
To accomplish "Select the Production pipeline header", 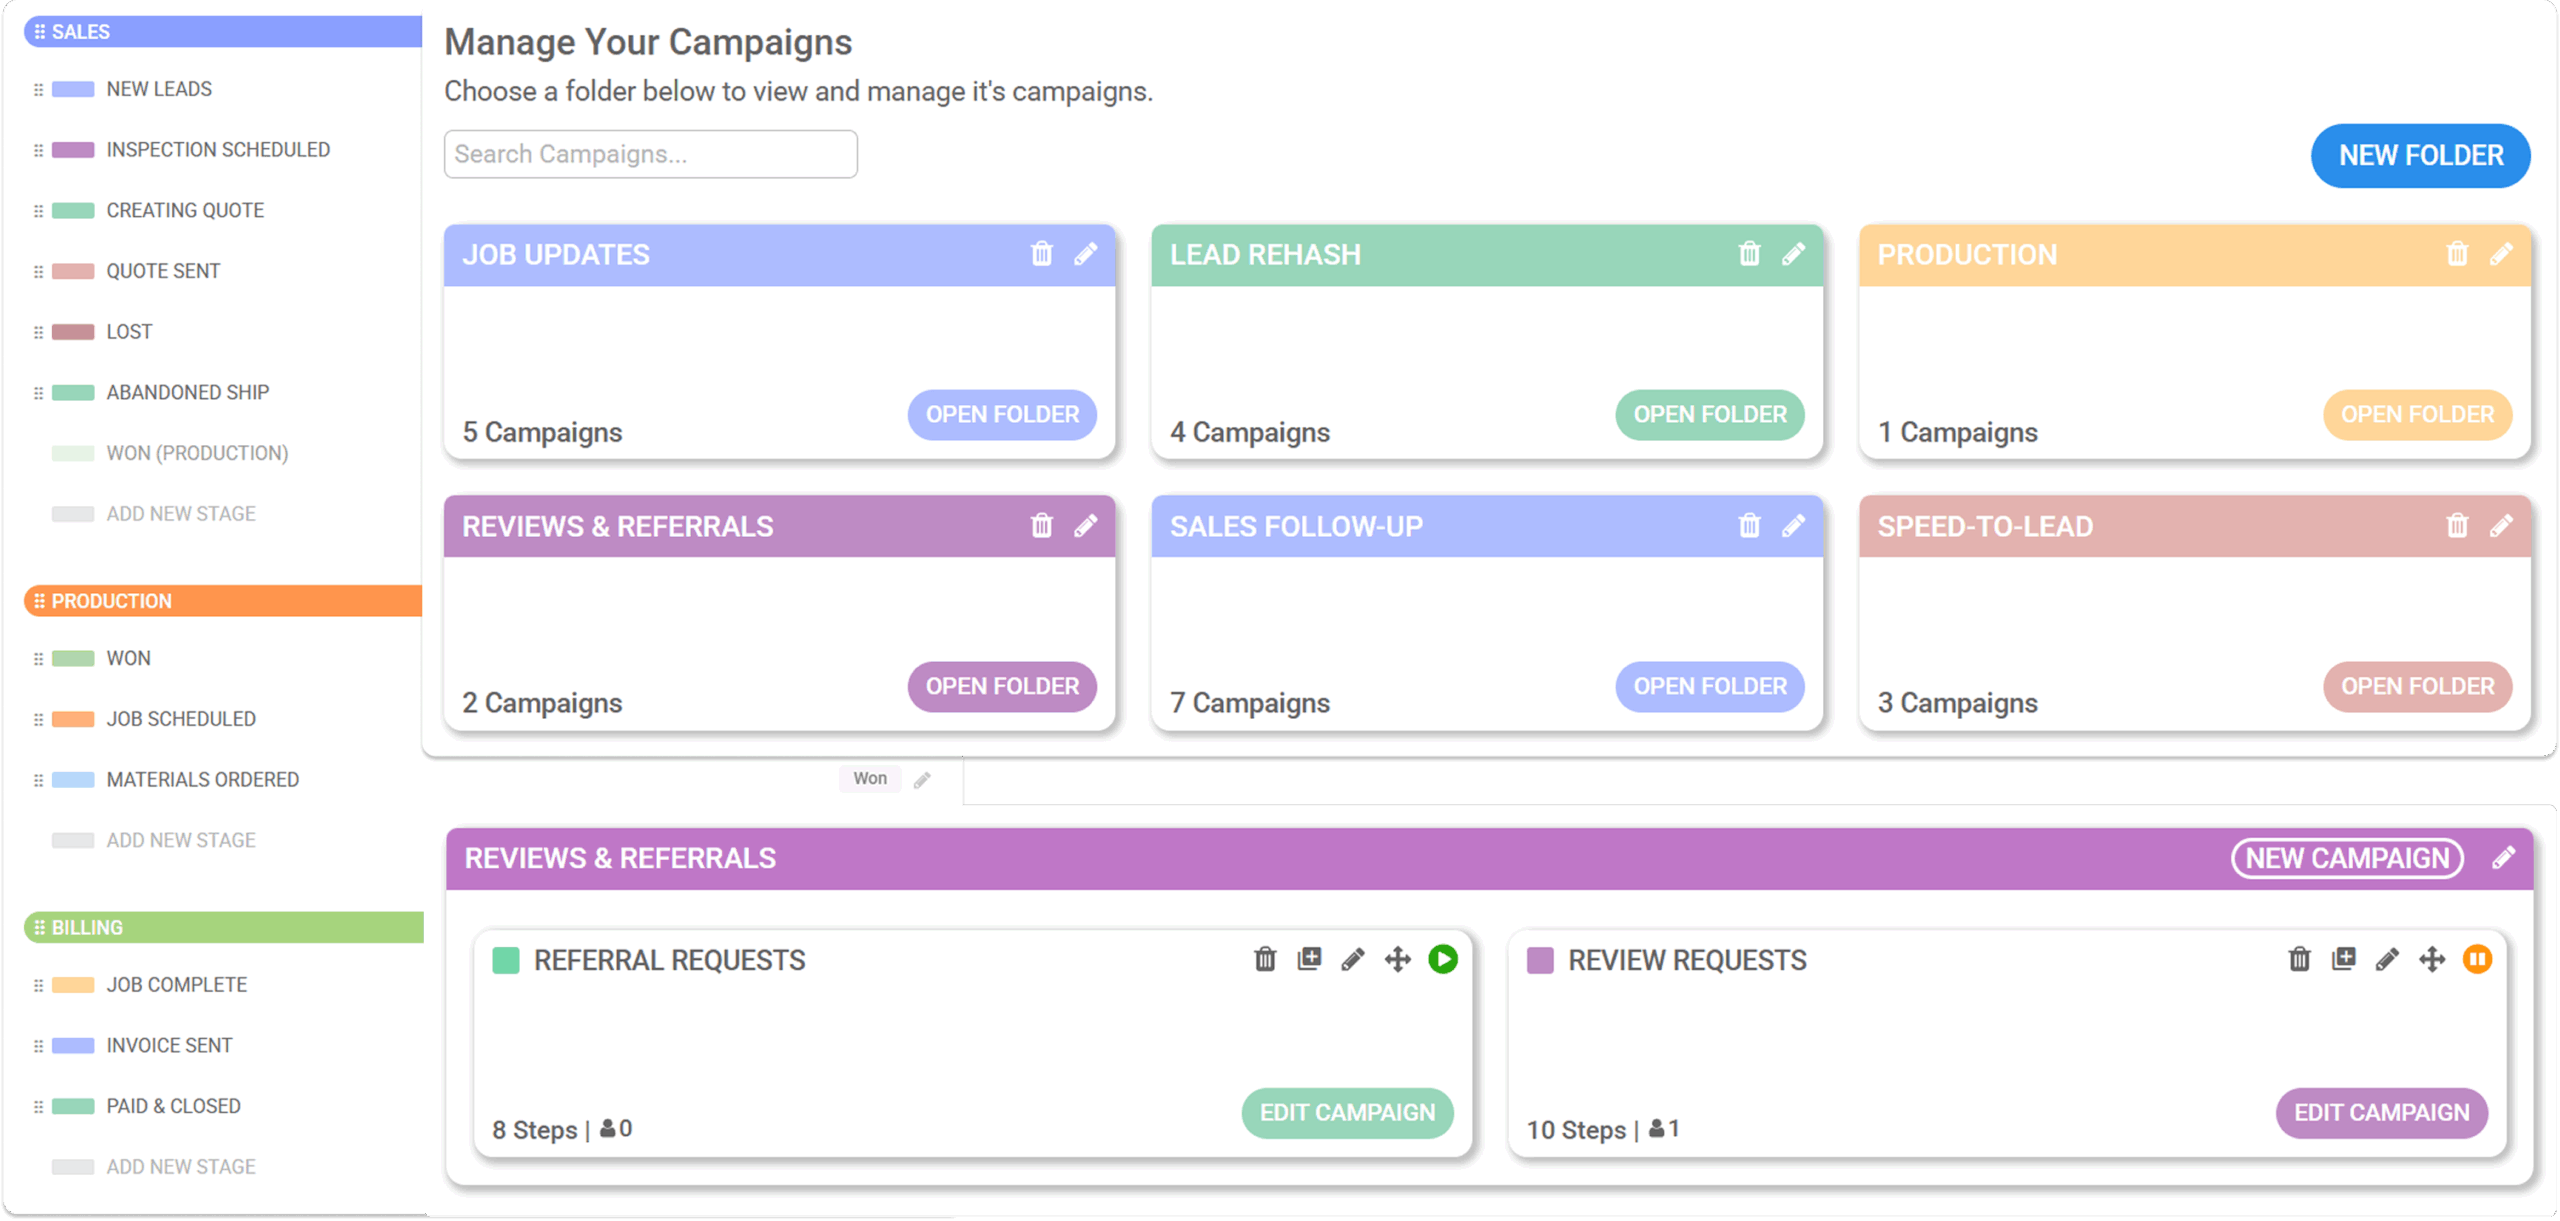I will click(x=223, y=601).
